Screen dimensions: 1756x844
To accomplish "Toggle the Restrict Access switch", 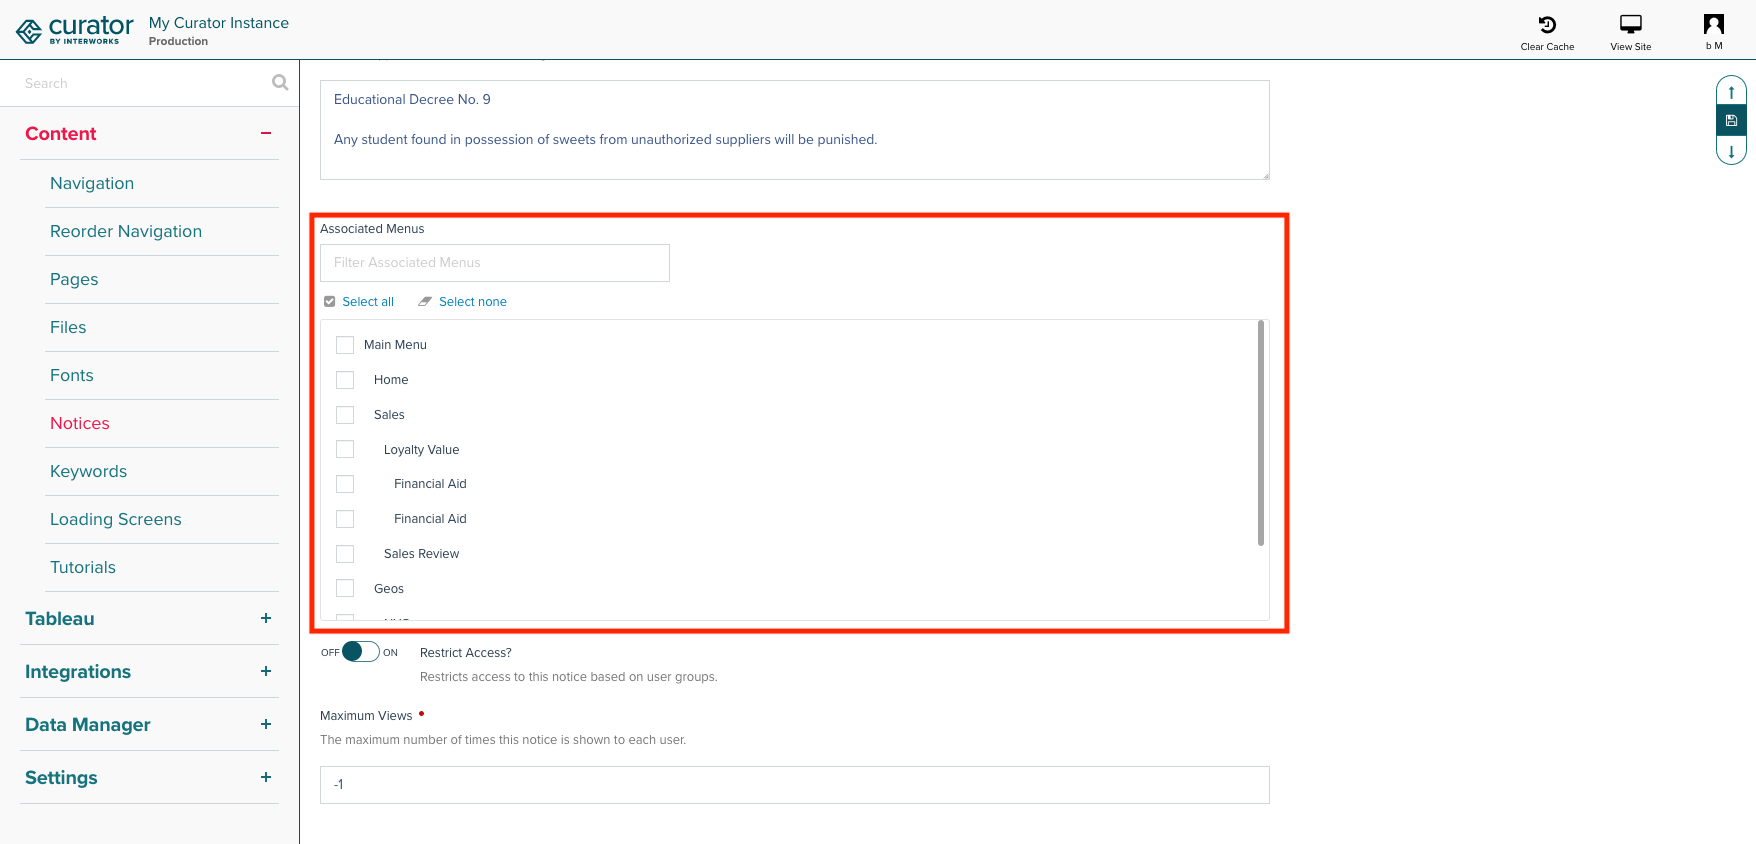I will coord(360,652).
